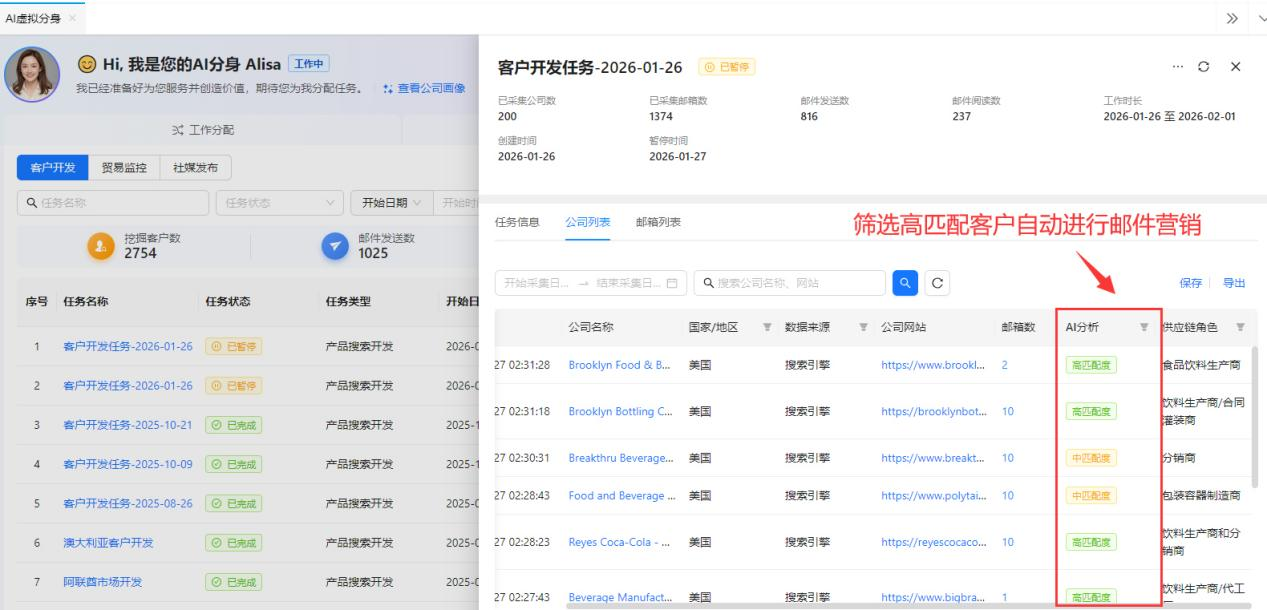Filter the AI分析 column

coord(1144,327)
